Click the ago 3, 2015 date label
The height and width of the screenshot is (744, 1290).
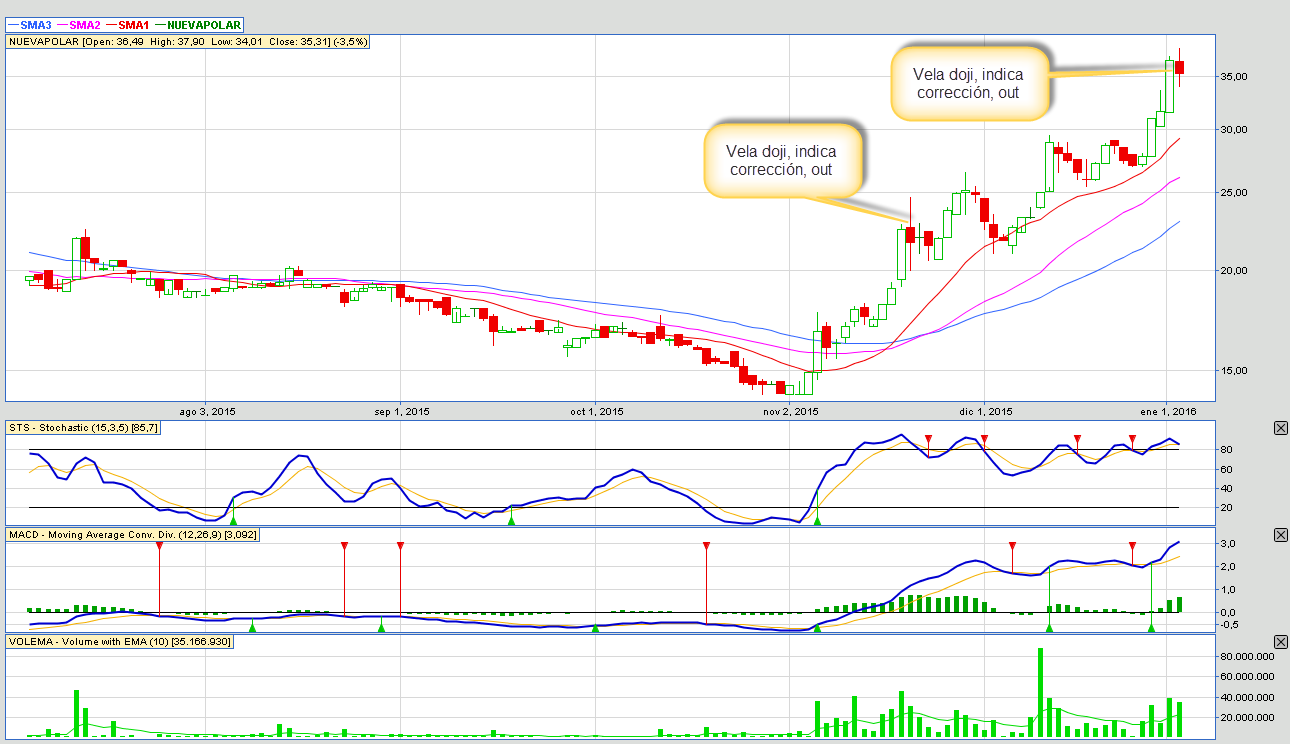click(x=207, y=411)
